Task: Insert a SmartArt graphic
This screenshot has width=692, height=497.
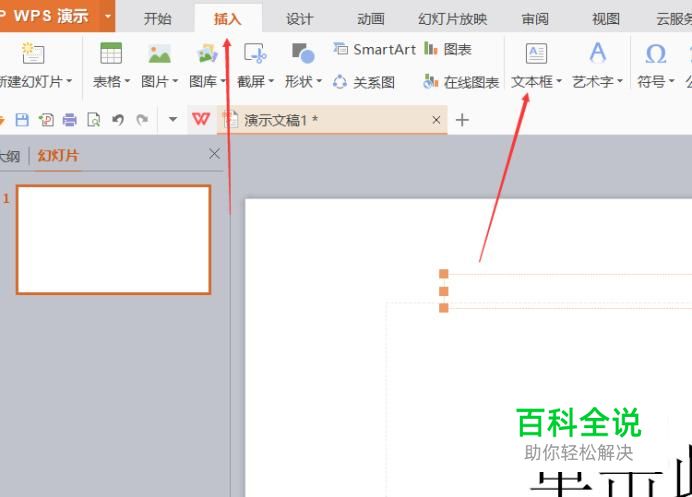Action: [x=375, y=49]
